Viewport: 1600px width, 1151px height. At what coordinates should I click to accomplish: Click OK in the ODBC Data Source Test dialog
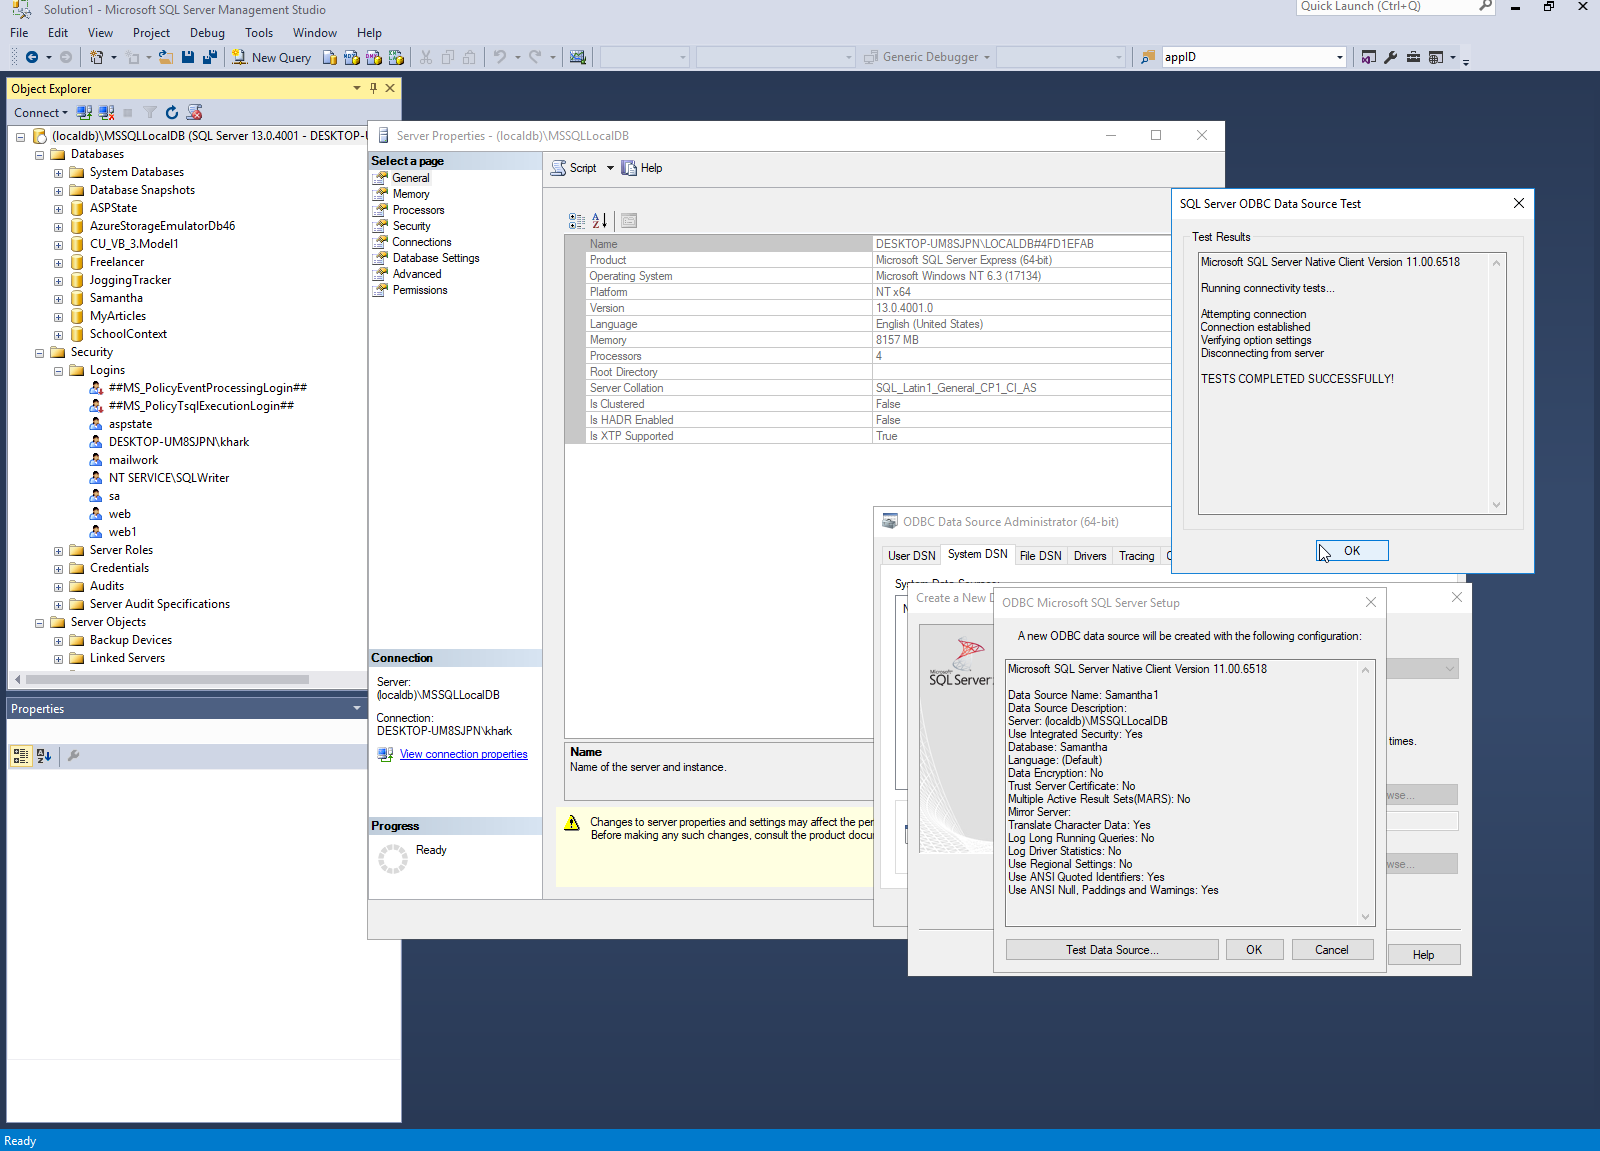point(1352,551)
